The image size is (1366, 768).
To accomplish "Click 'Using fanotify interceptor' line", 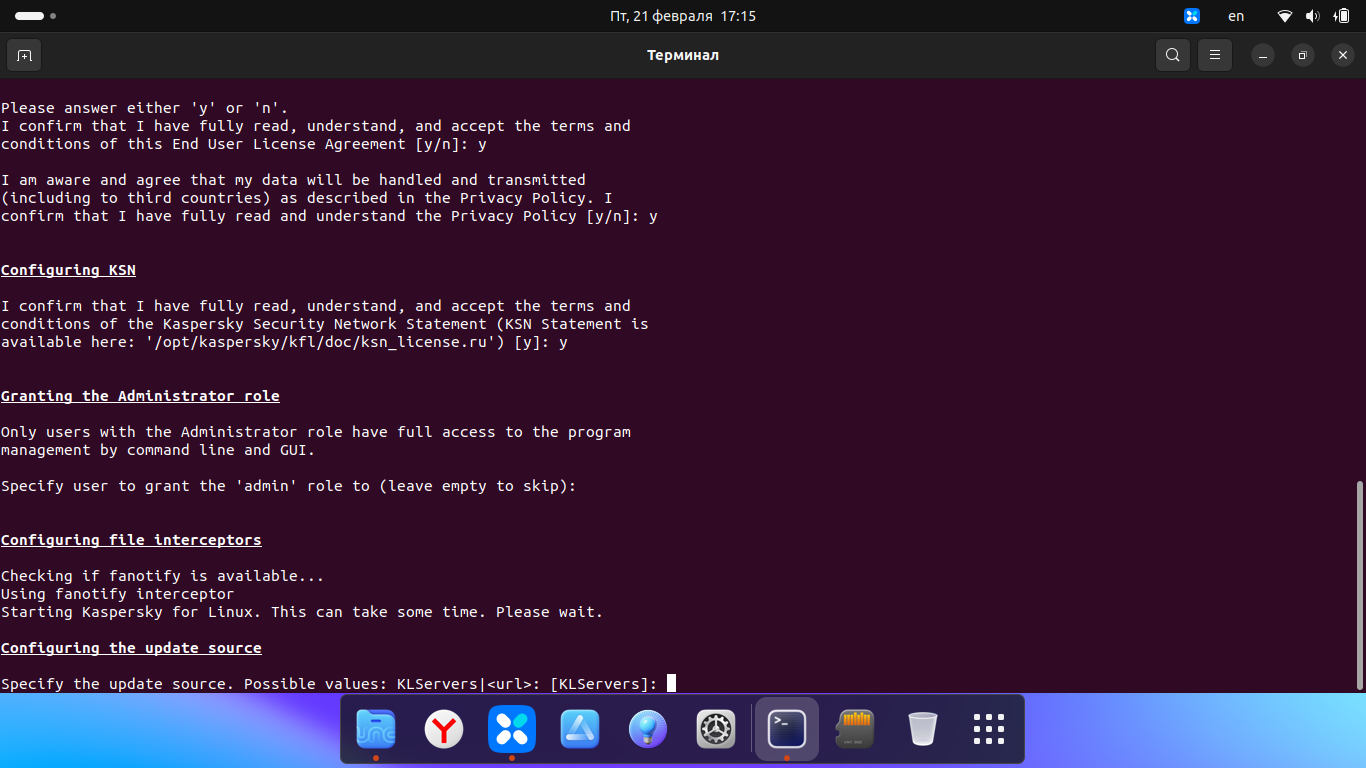I will pos(117,594).
